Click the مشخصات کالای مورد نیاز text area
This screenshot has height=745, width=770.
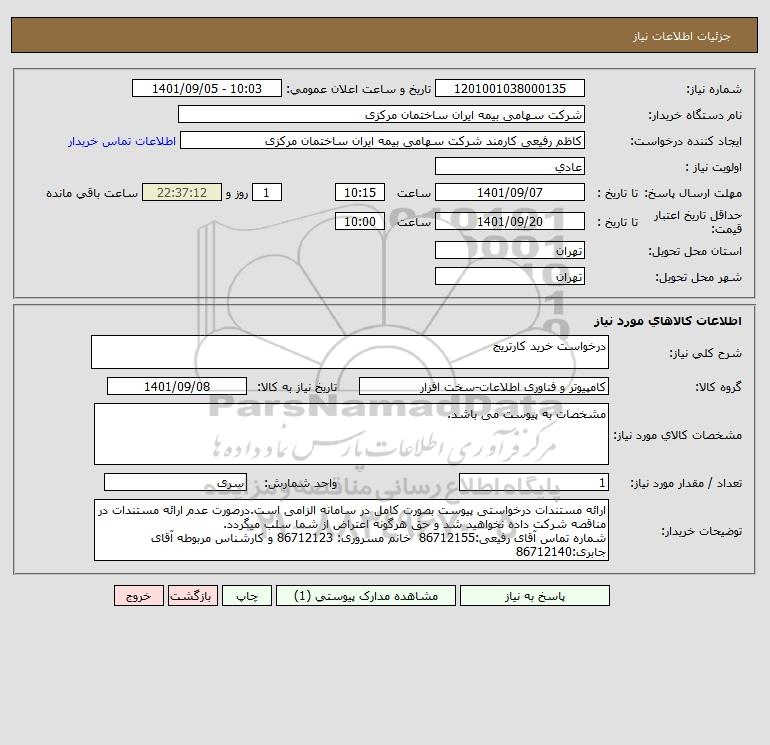pyautogui.click(x=351, y=434)
